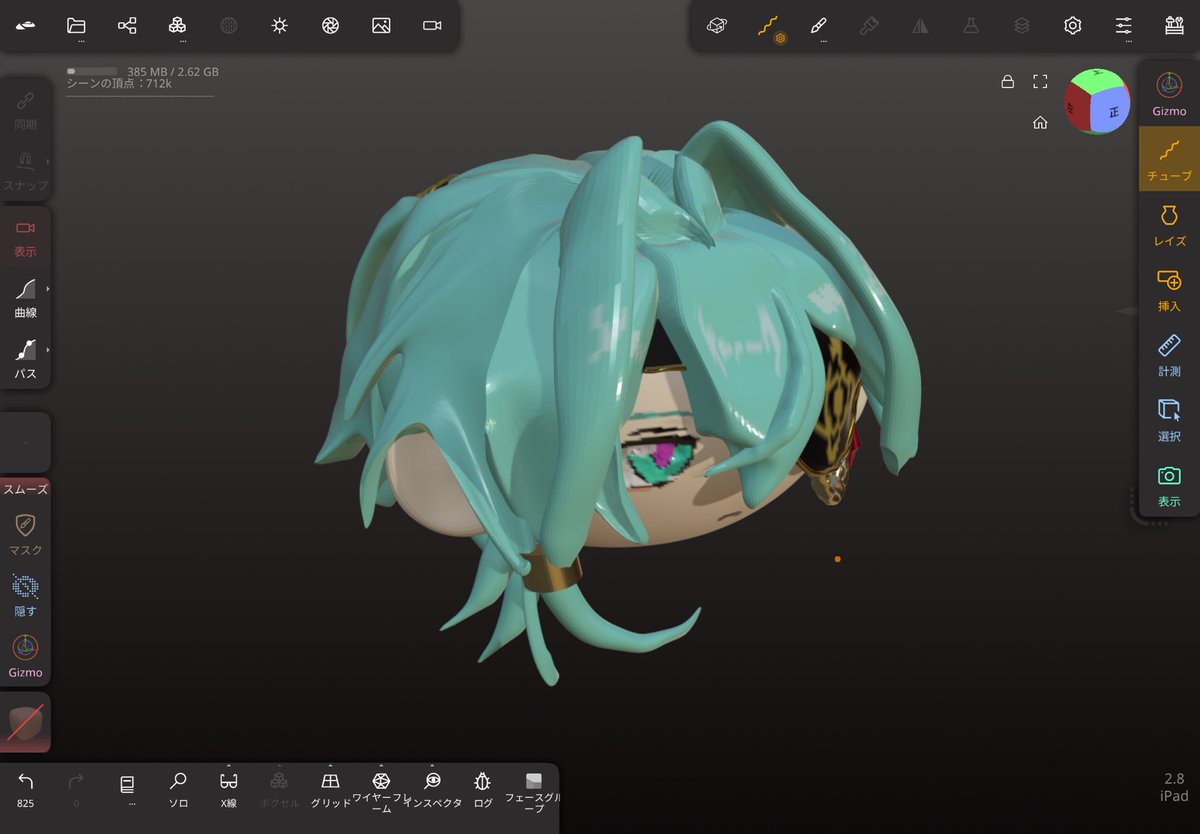
Task: Toggle フェースグループ face group display
Action: pos(533,790)
